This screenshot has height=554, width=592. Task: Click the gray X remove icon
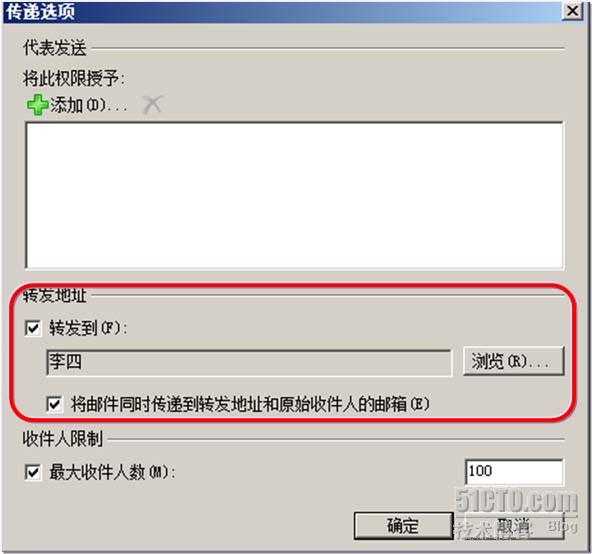click(152, 104)
